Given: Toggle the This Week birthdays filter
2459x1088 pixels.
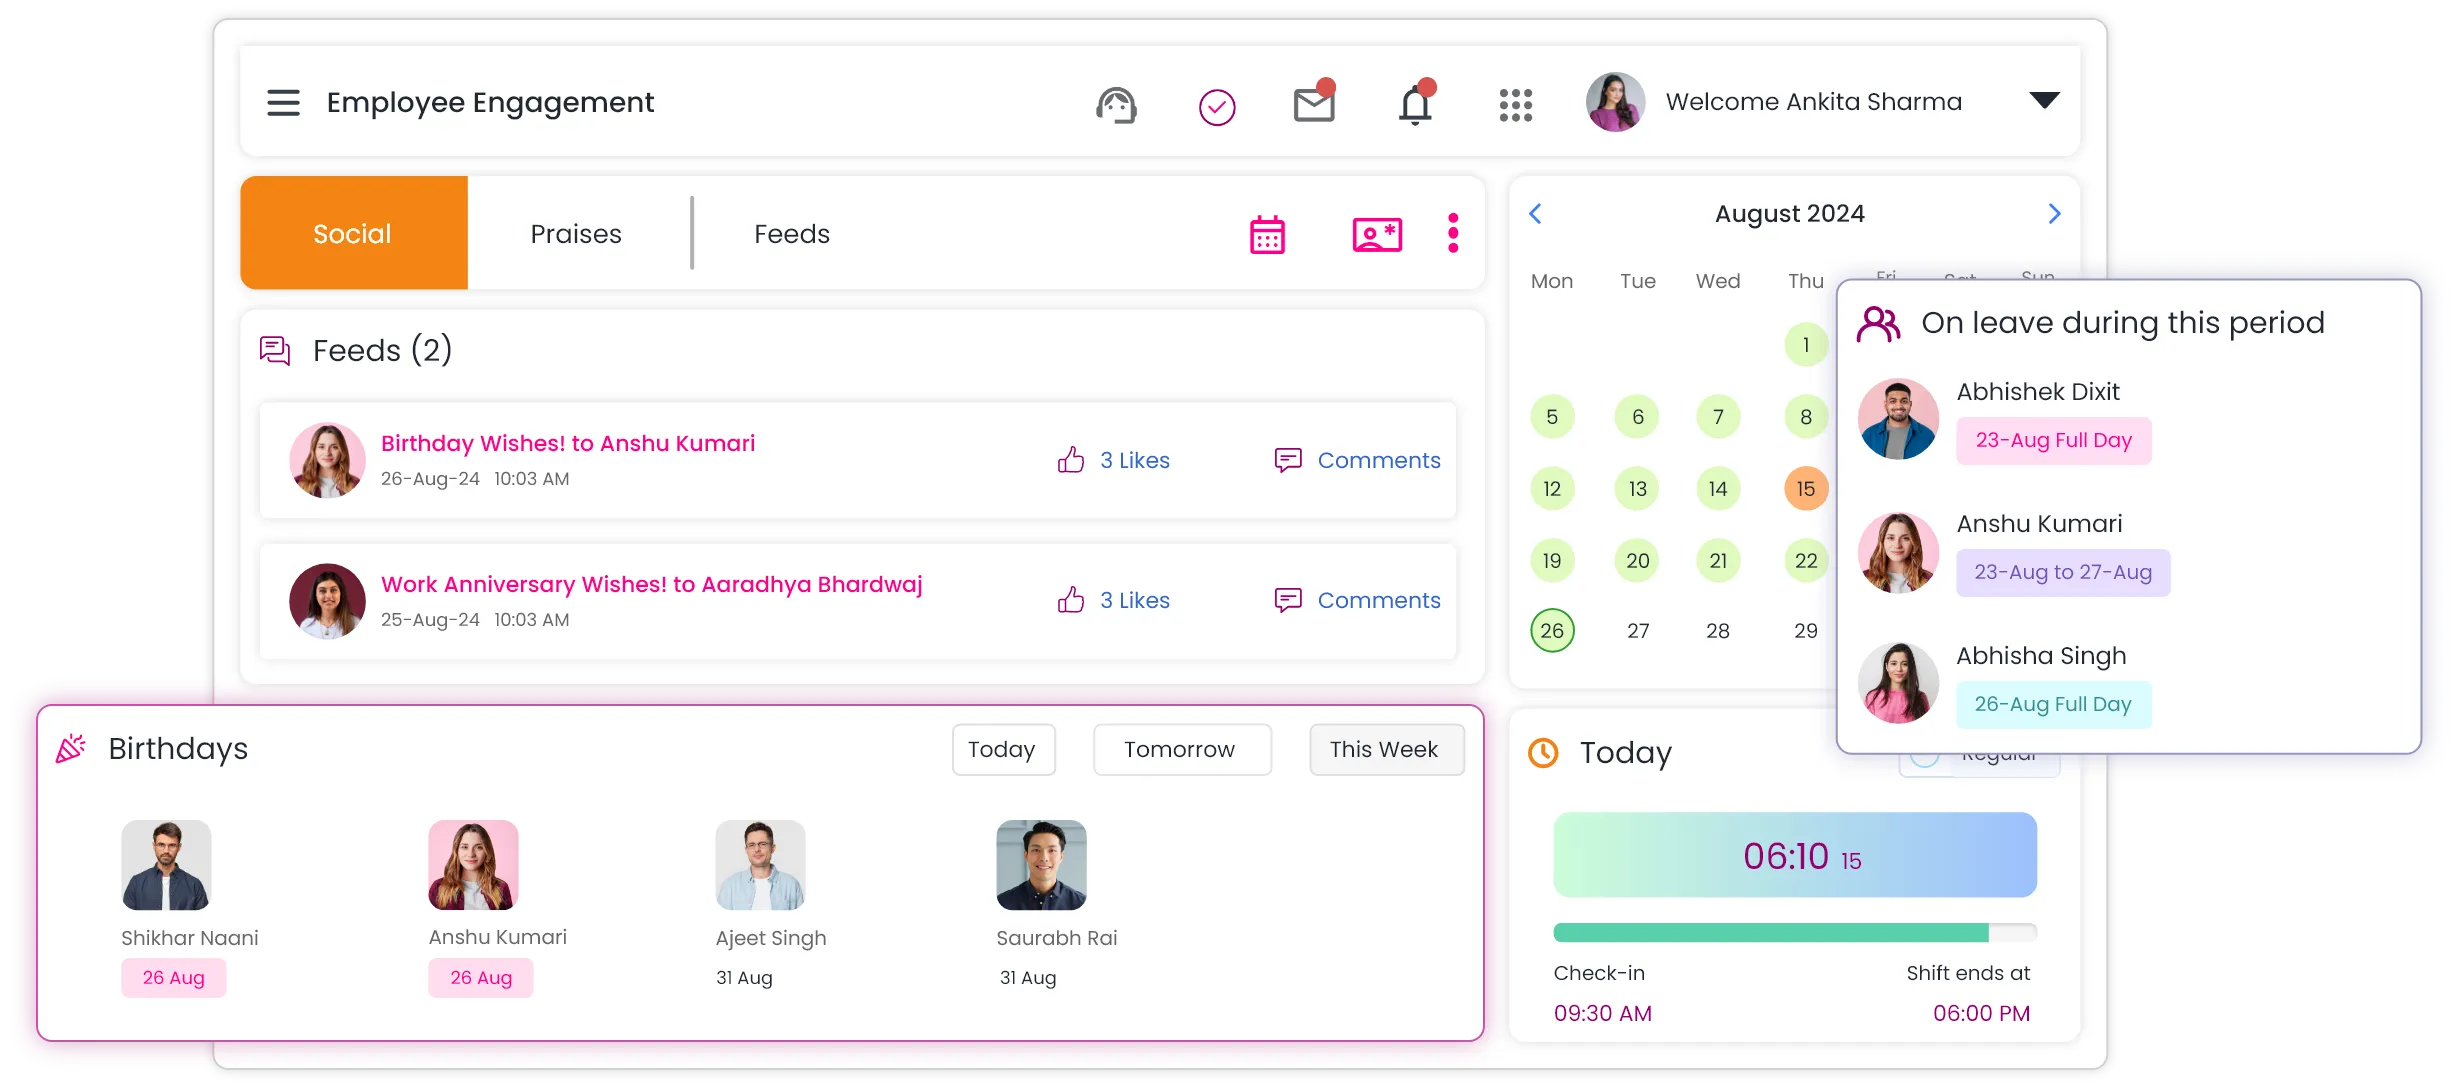Looking at the screenshot, I should point(1386,750).
